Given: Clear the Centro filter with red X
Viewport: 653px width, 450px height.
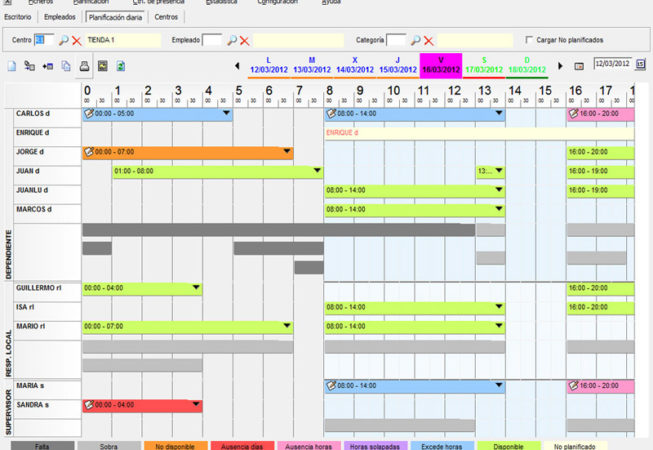Looking at the screenshot, I should coord(77,41).
